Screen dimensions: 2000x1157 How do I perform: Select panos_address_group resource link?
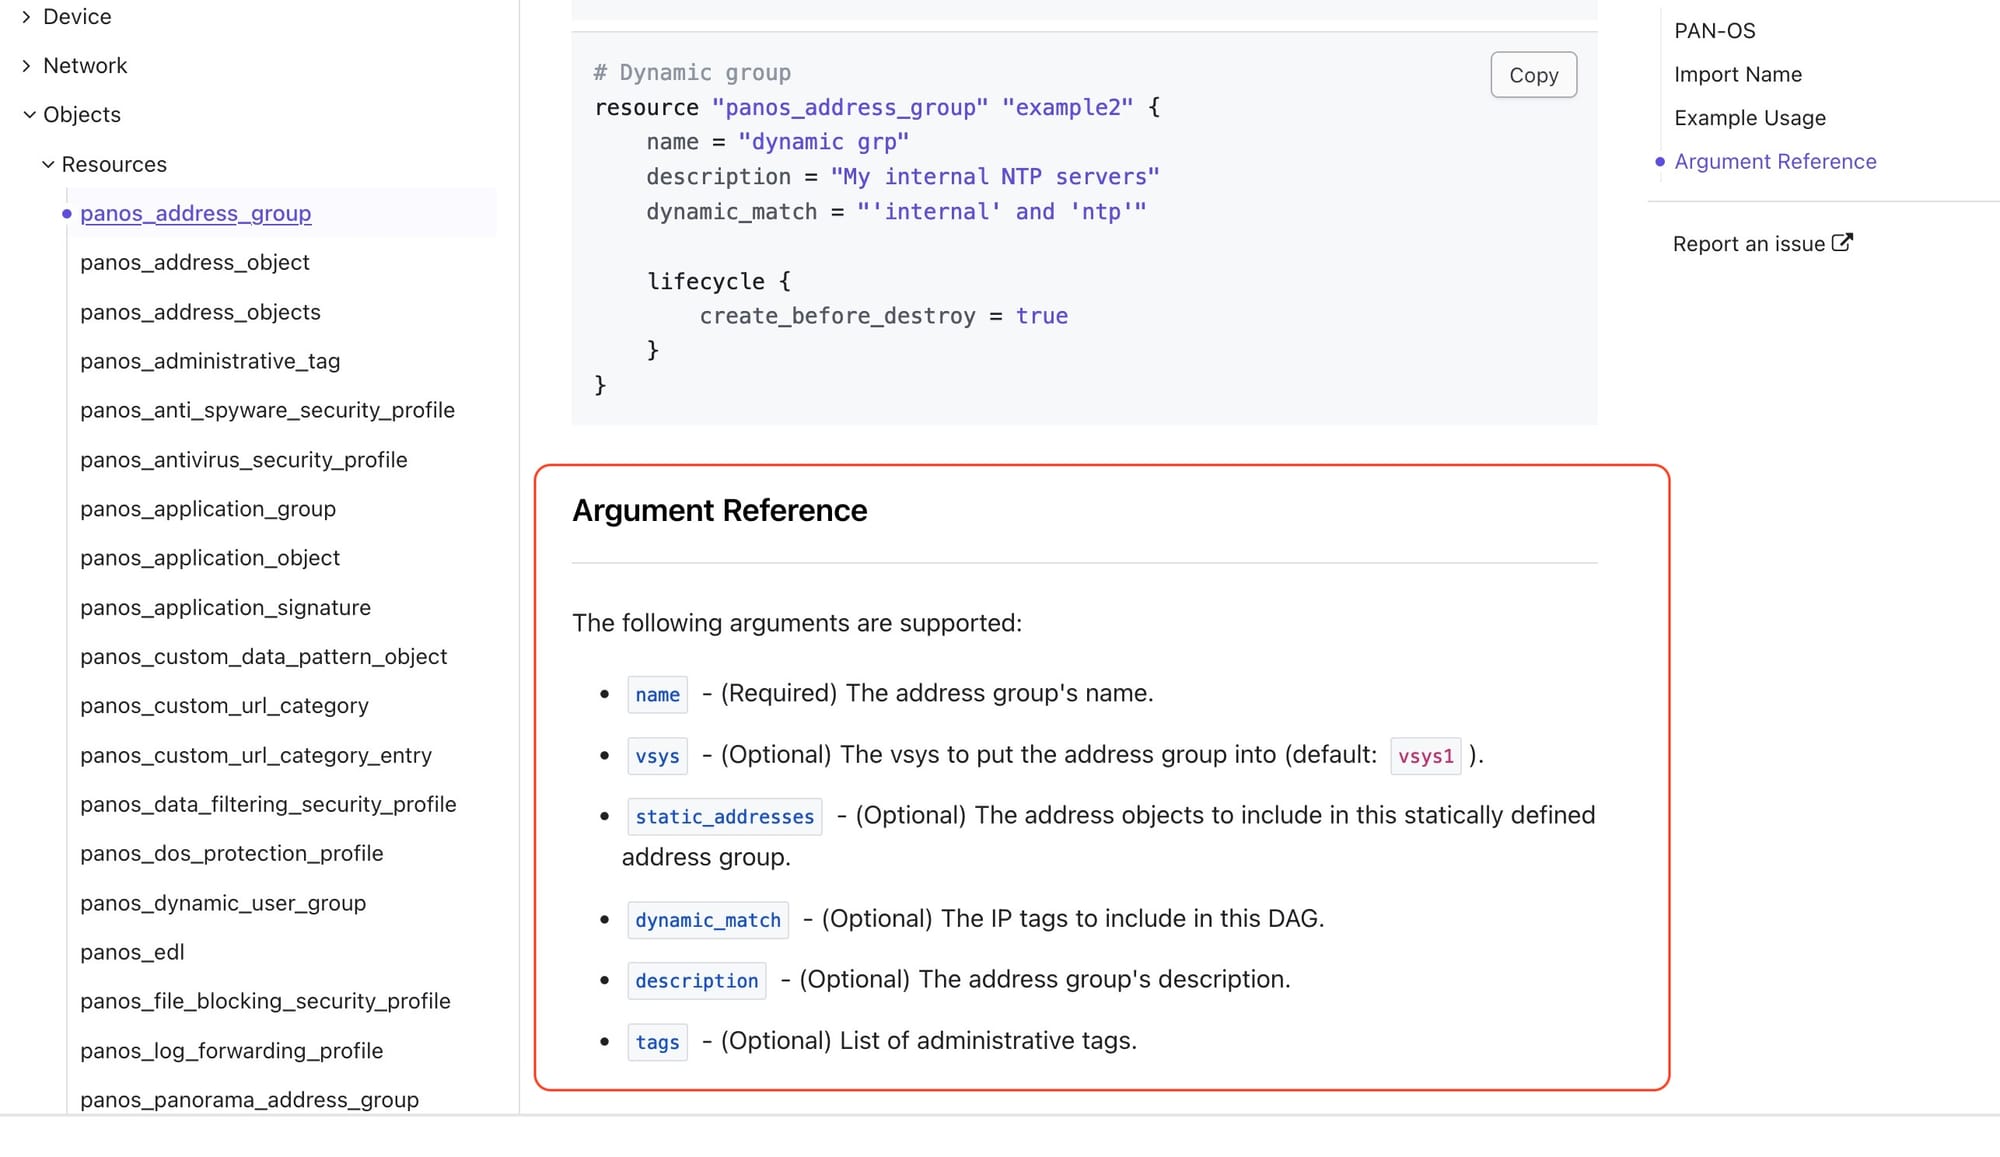tap(196, 213)
